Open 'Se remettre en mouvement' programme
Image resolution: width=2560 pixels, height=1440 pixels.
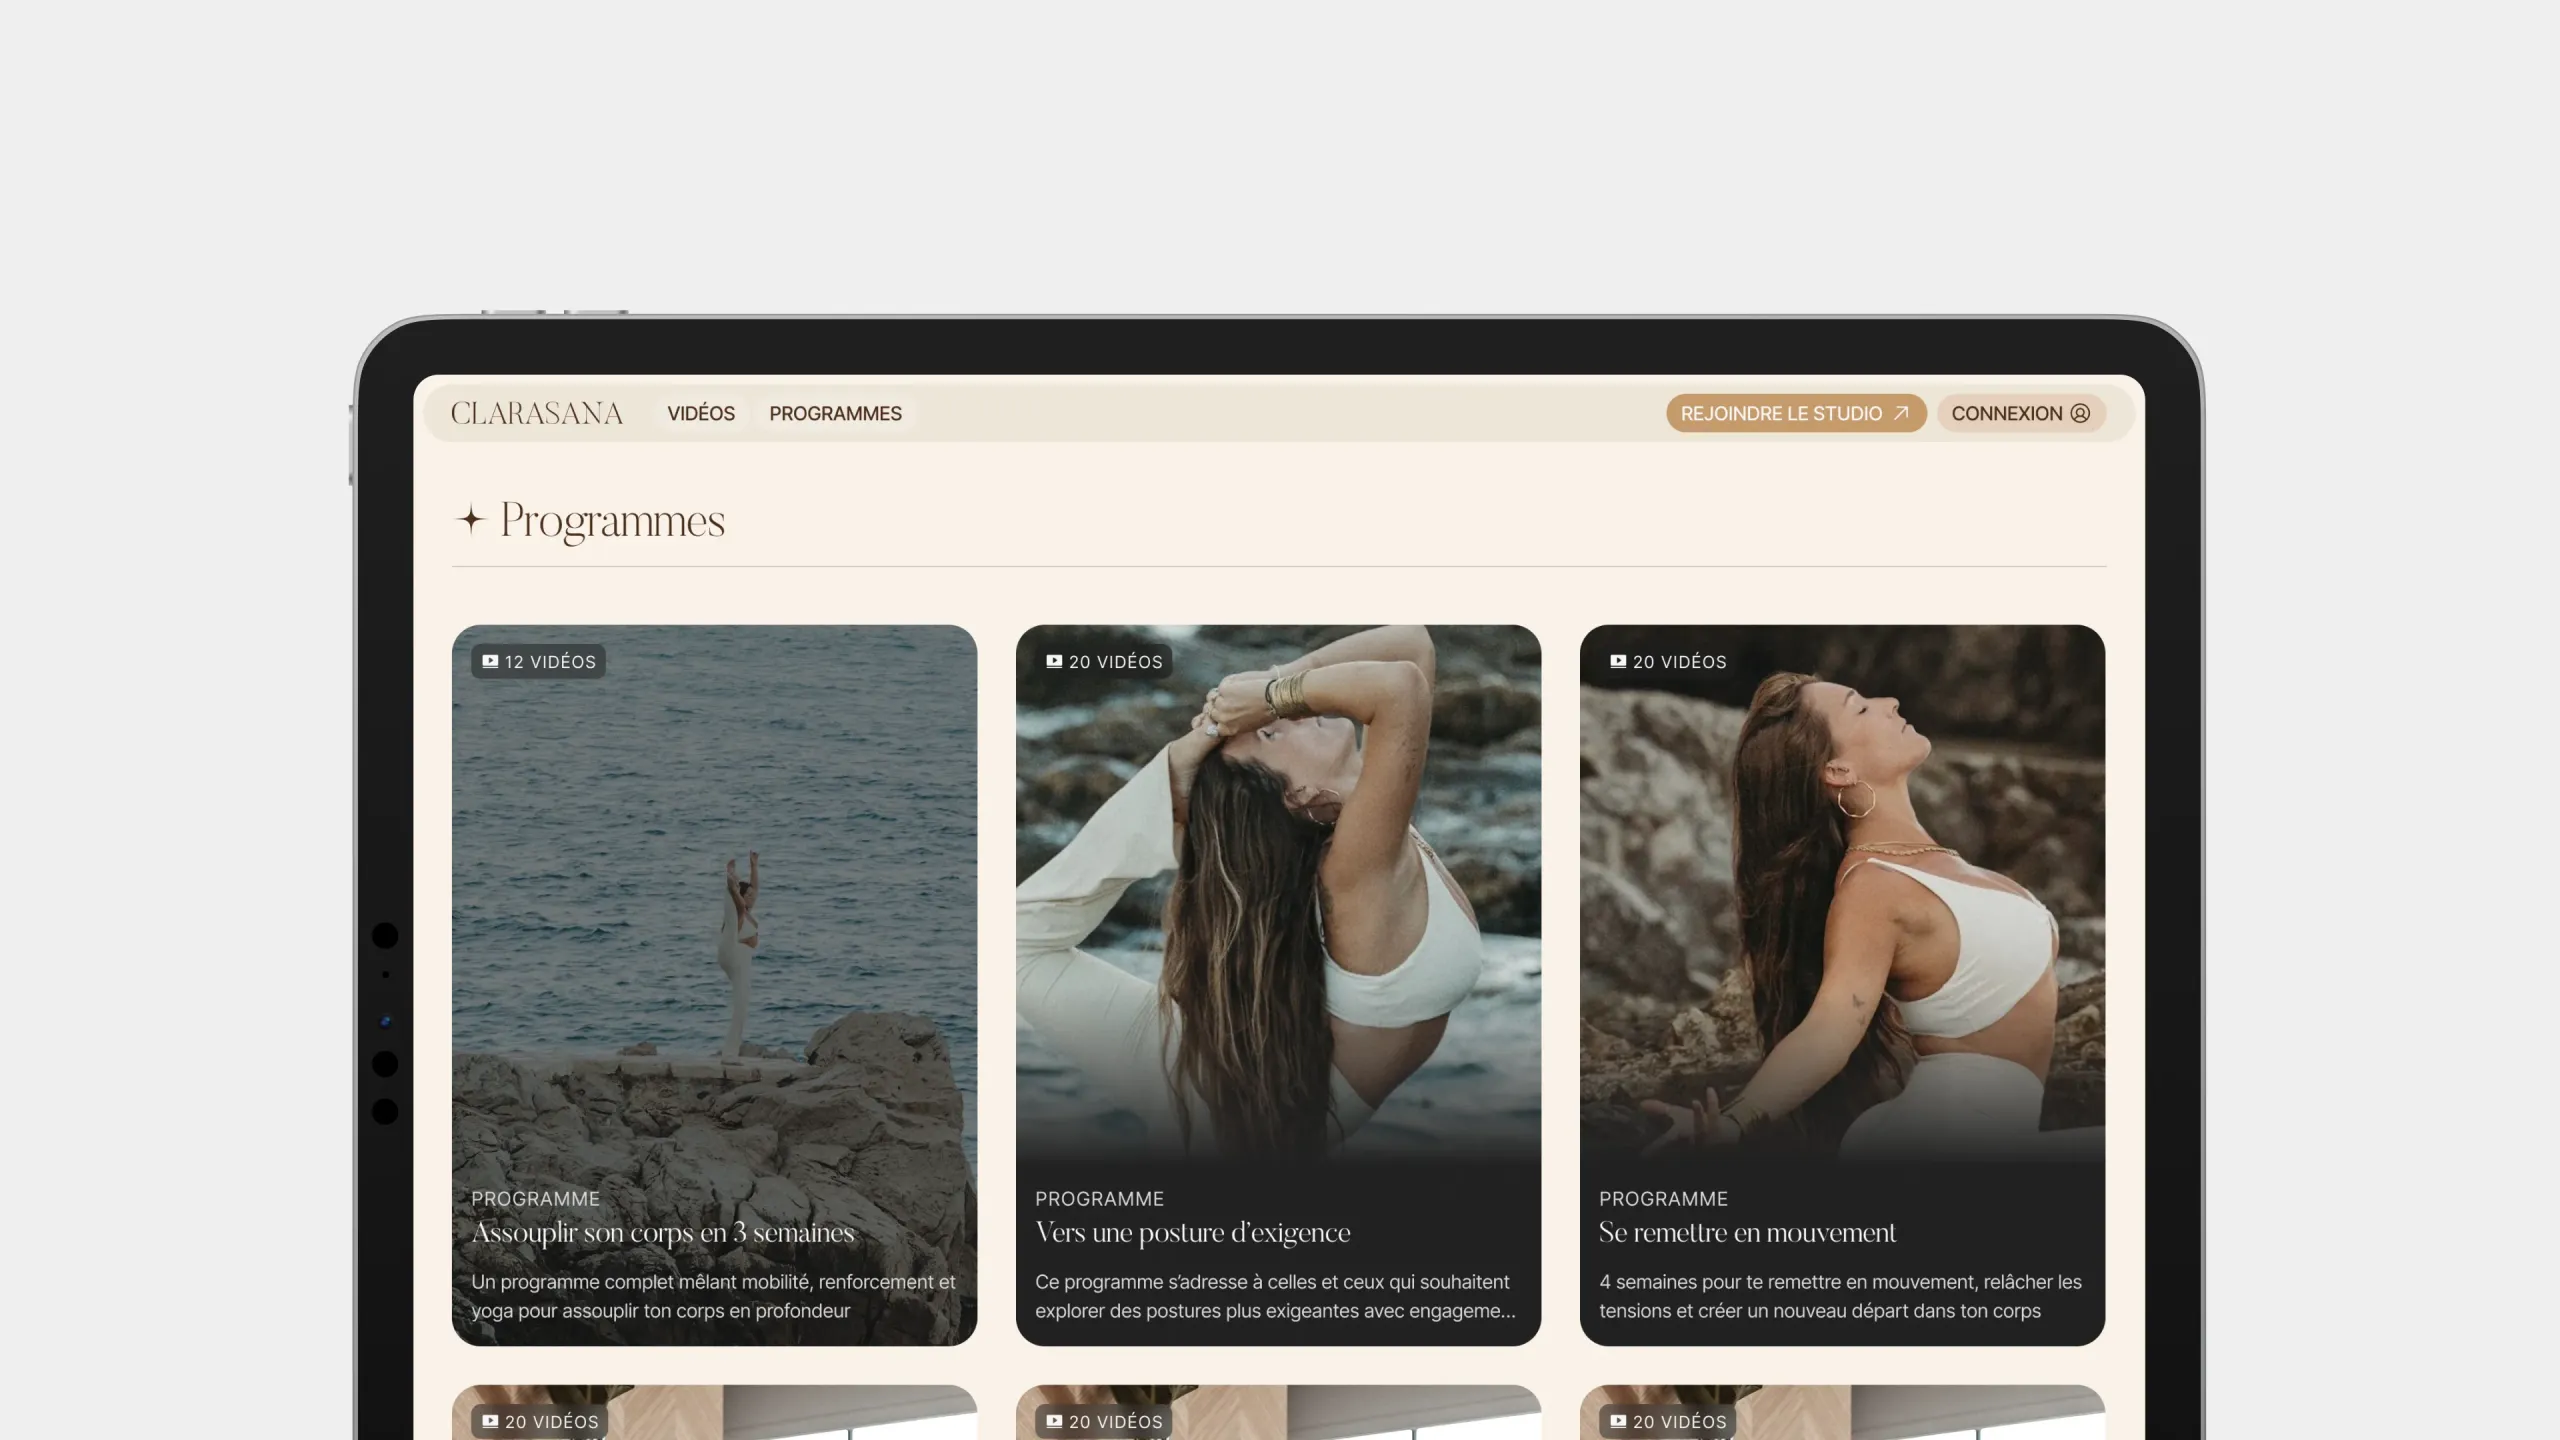coord(1747,1232)
